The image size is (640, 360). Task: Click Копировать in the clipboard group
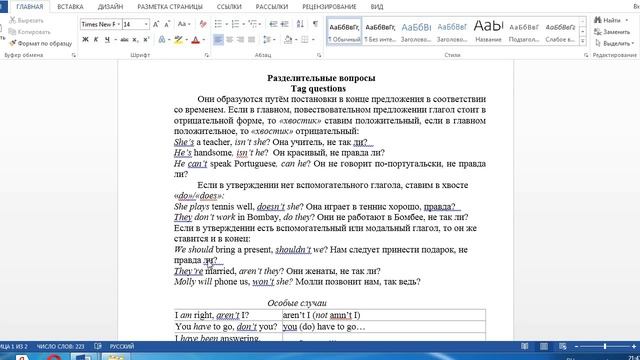point(29,32)
